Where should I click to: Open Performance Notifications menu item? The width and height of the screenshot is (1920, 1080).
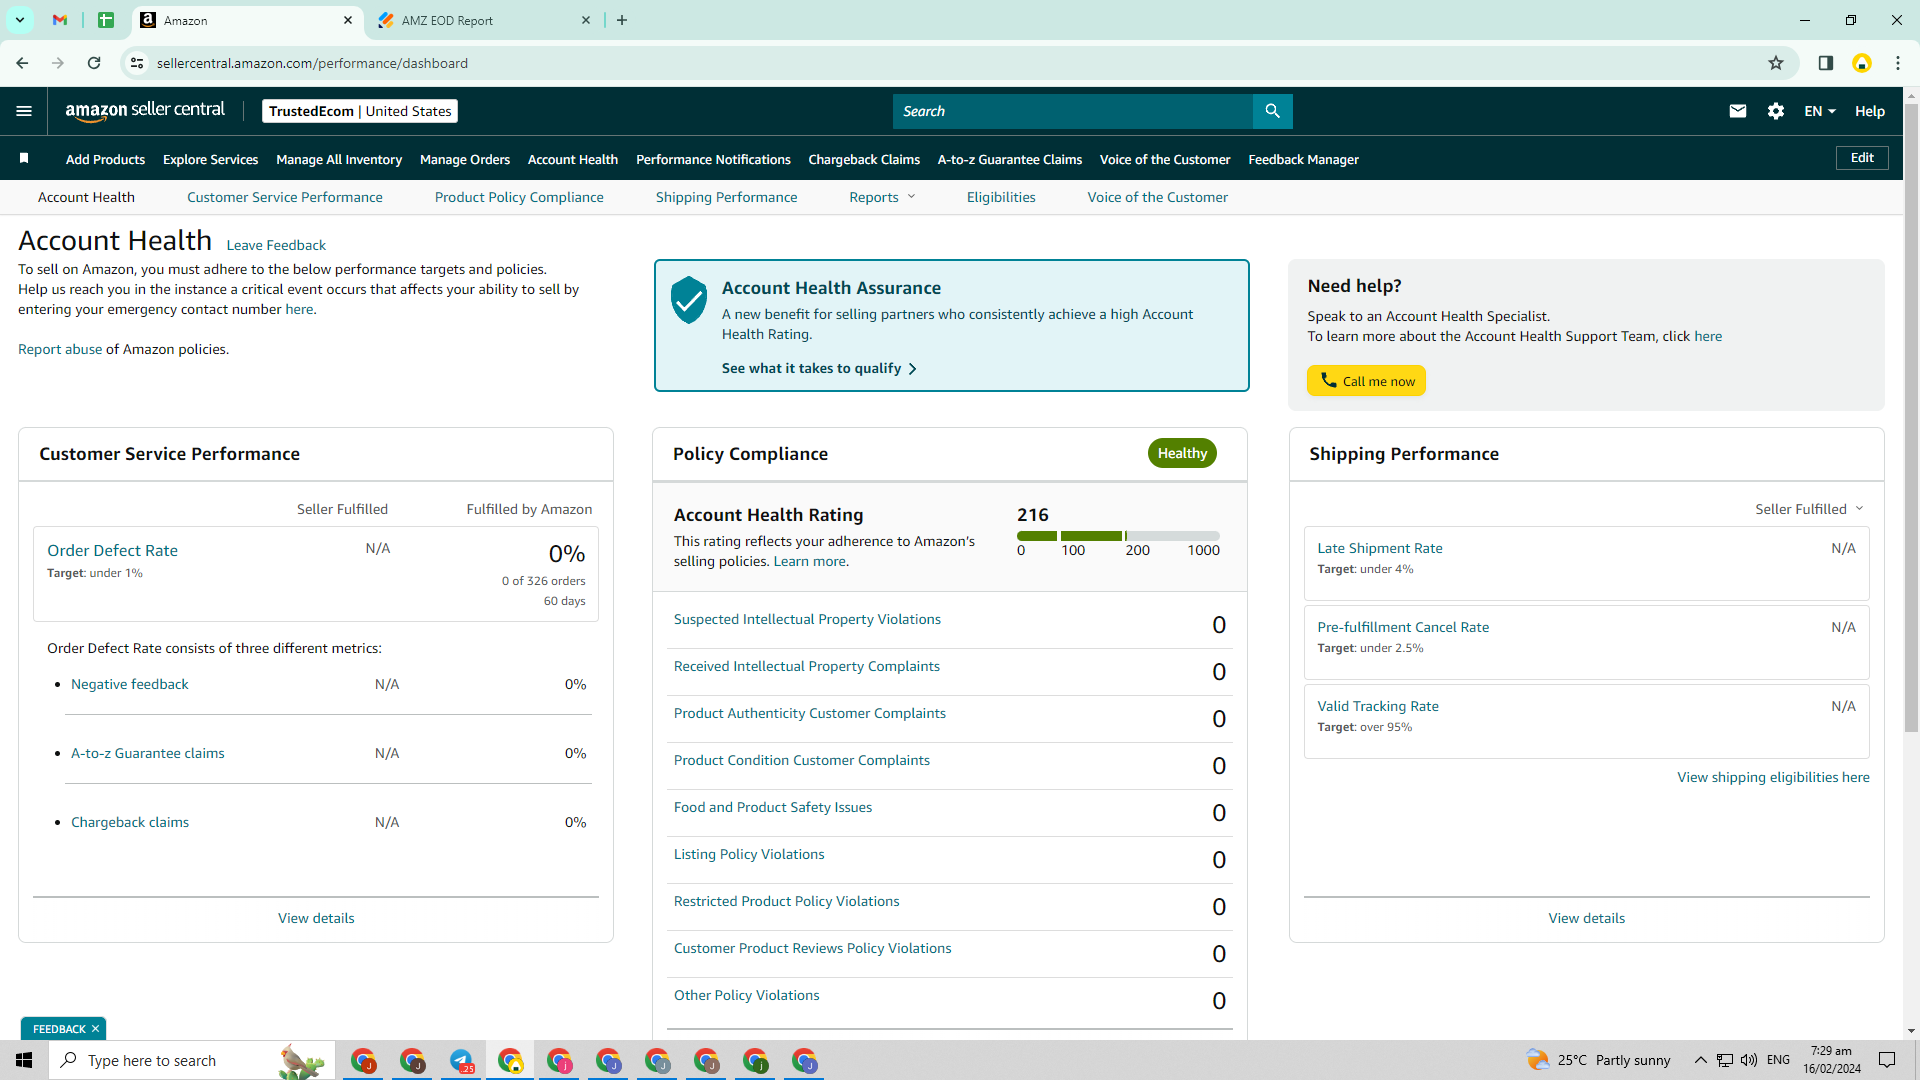(713, 159)
